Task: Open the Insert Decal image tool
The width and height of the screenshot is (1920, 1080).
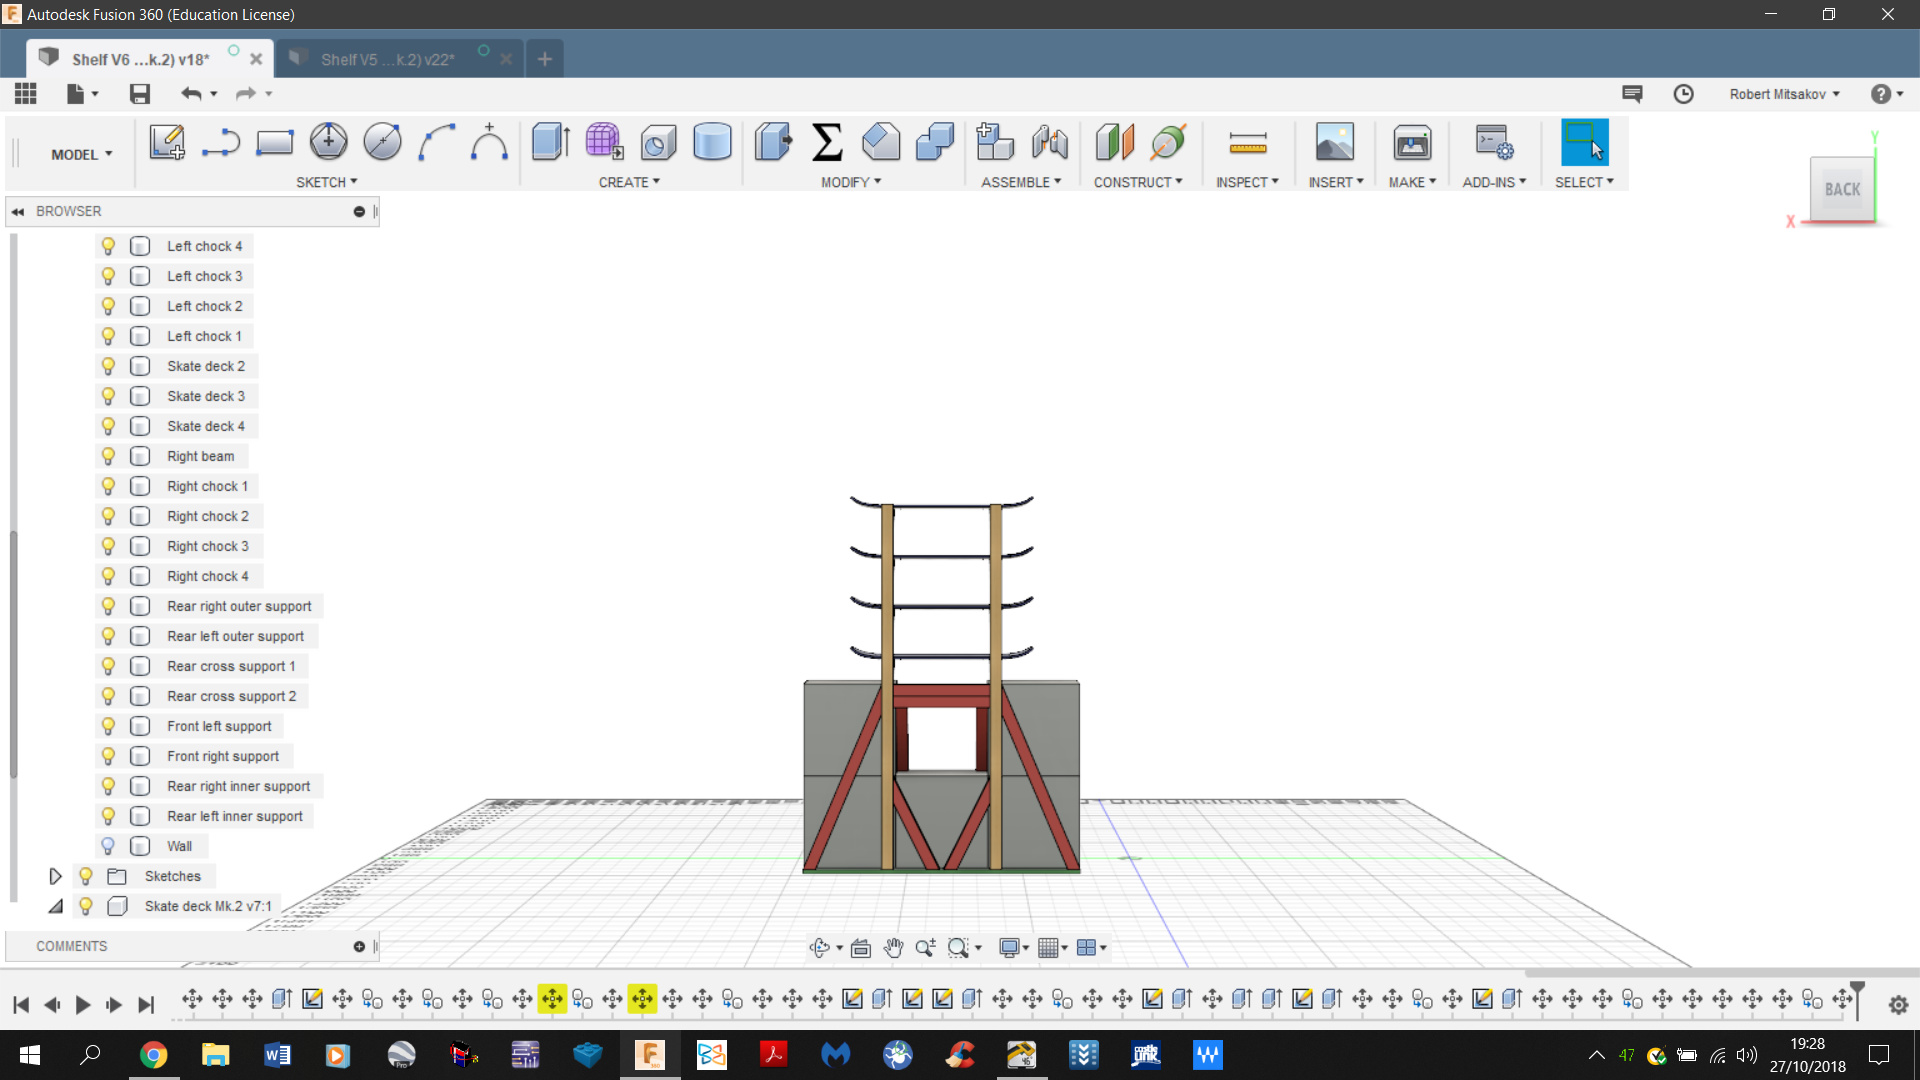Action: click(1334, 142)
